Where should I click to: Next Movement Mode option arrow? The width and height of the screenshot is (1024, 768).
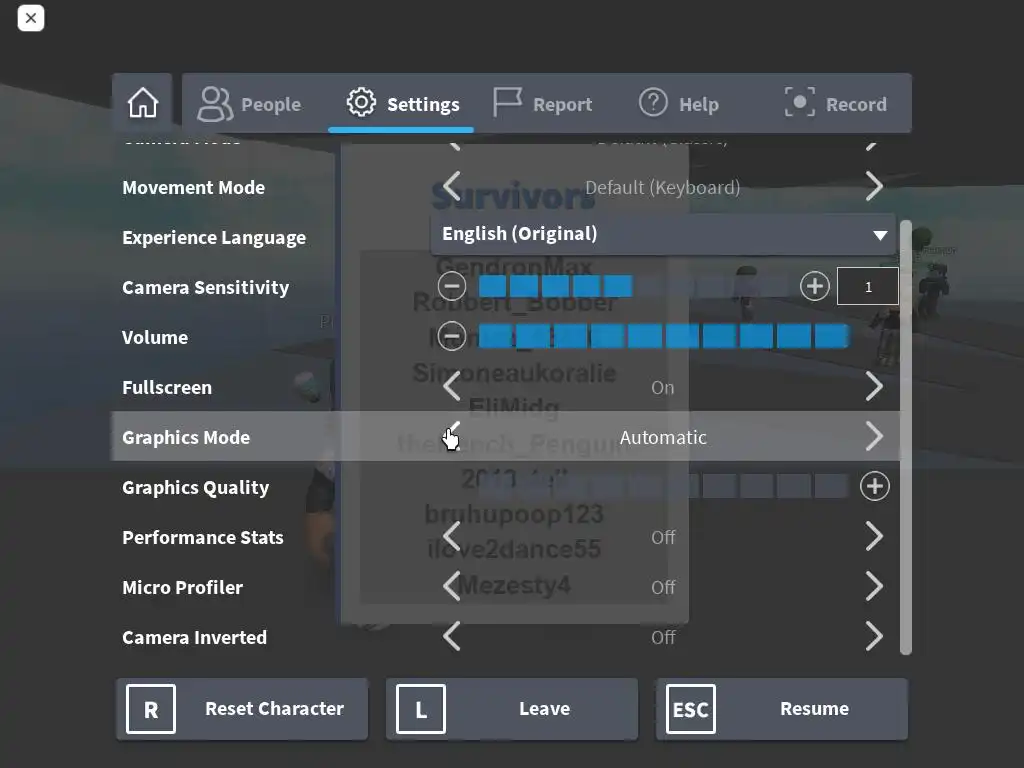tap(874, 187)
